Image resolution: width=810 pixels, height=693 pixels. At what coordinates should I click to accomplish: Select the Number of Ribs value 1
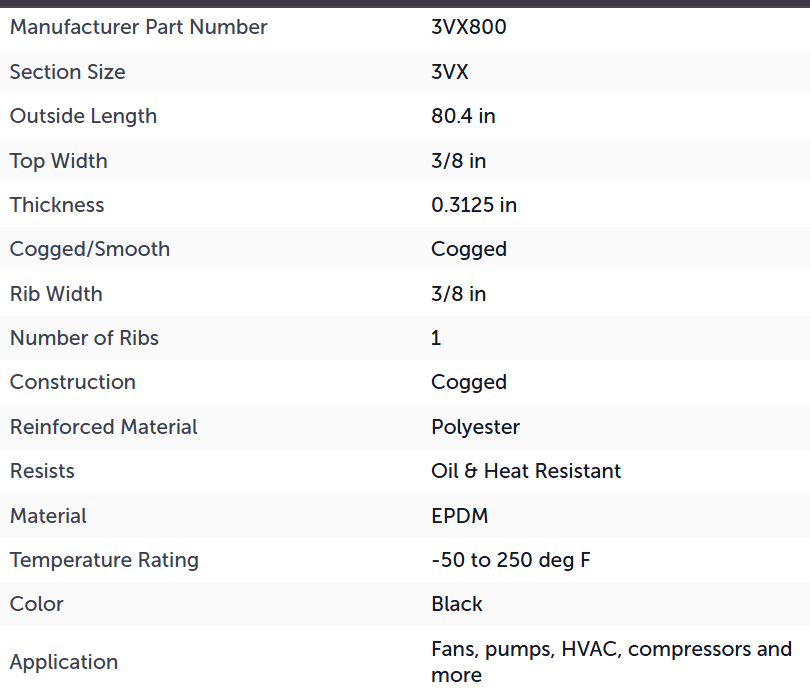436,338
